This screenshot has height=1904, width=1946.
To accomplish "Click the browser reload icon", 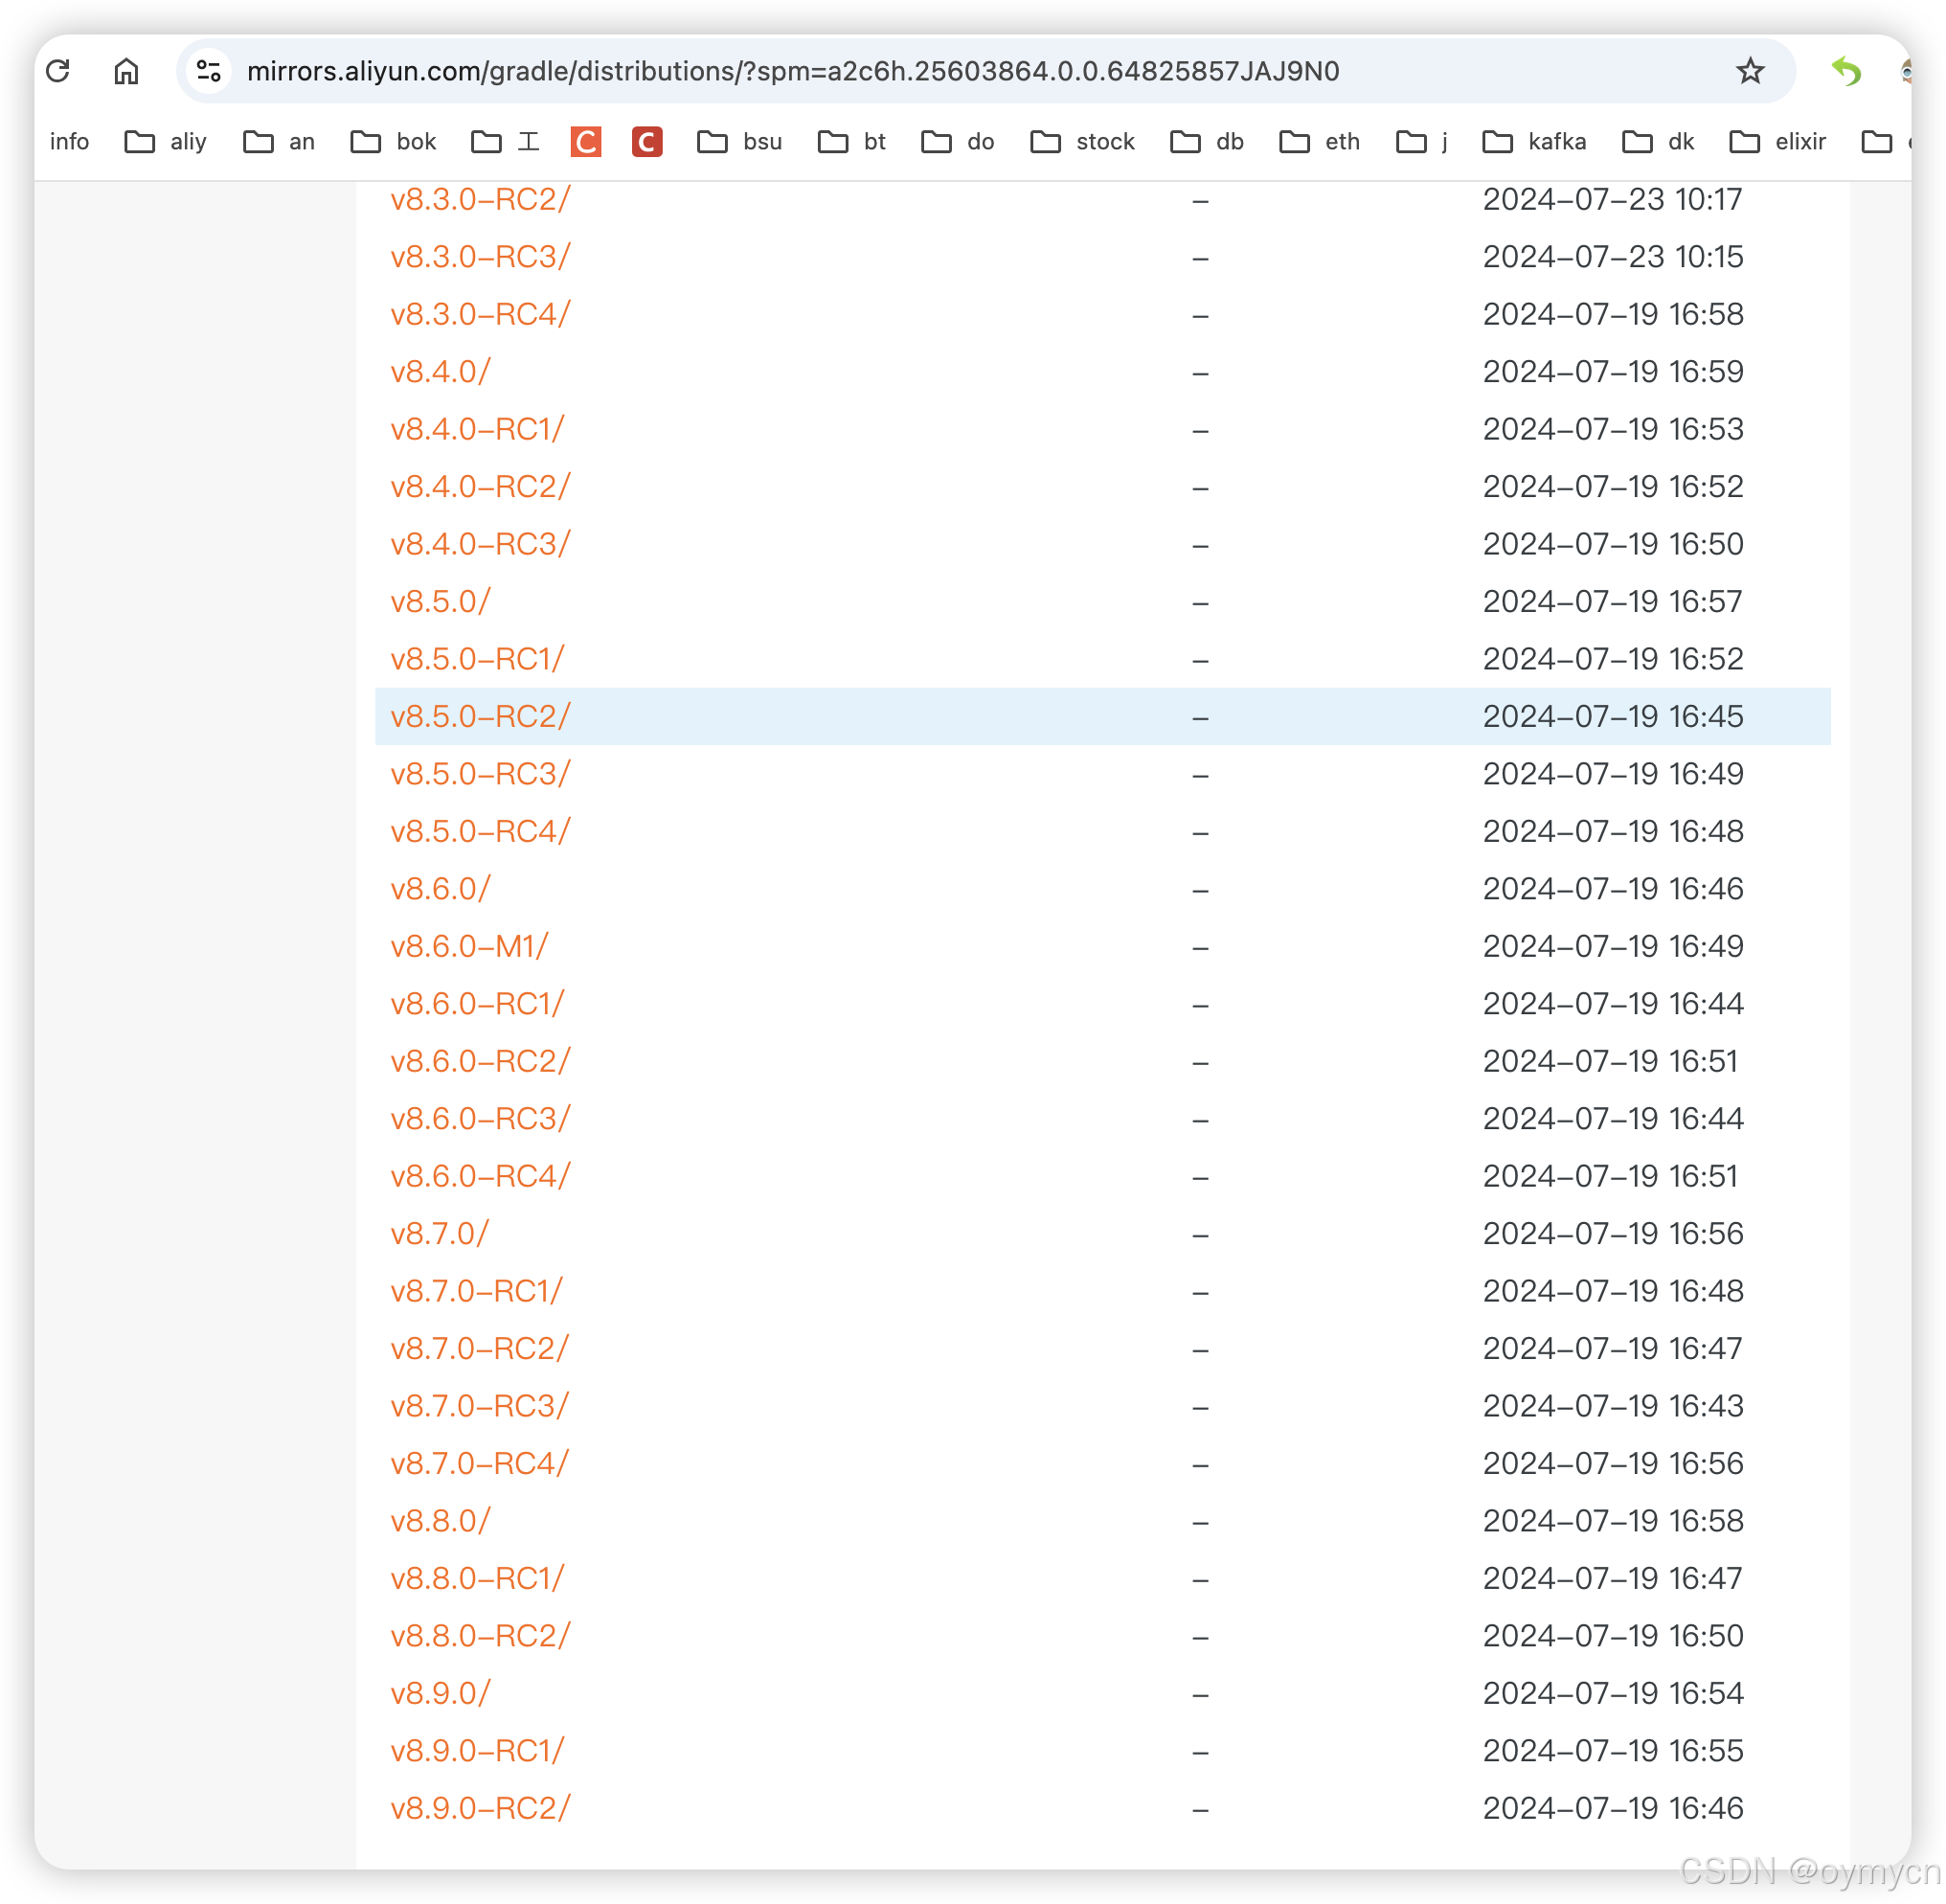I will (x=58, y=71).
